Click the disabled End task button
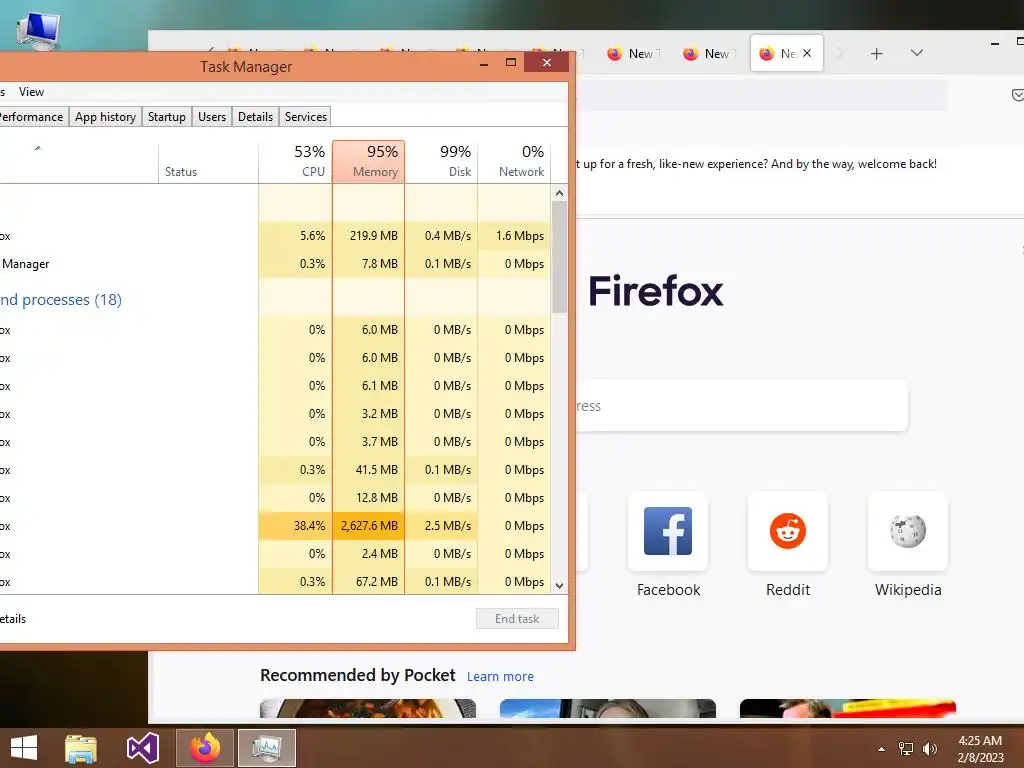Screen dimensions: 1024x768 click(x=517, y=618)
